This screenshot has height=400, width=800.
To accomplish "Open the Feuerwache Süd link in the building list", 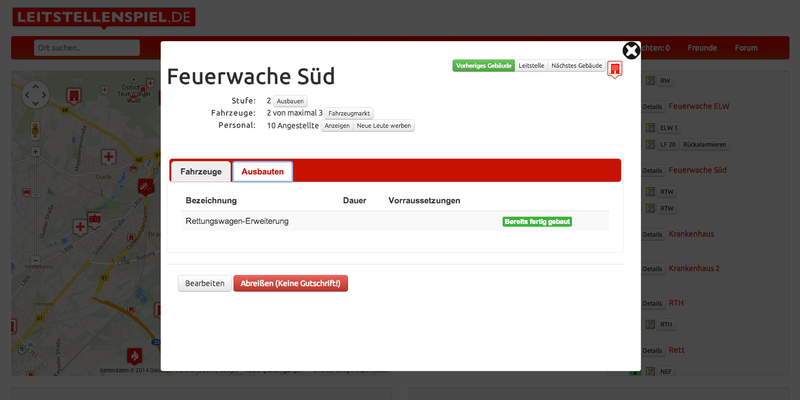I will point(697,170).
